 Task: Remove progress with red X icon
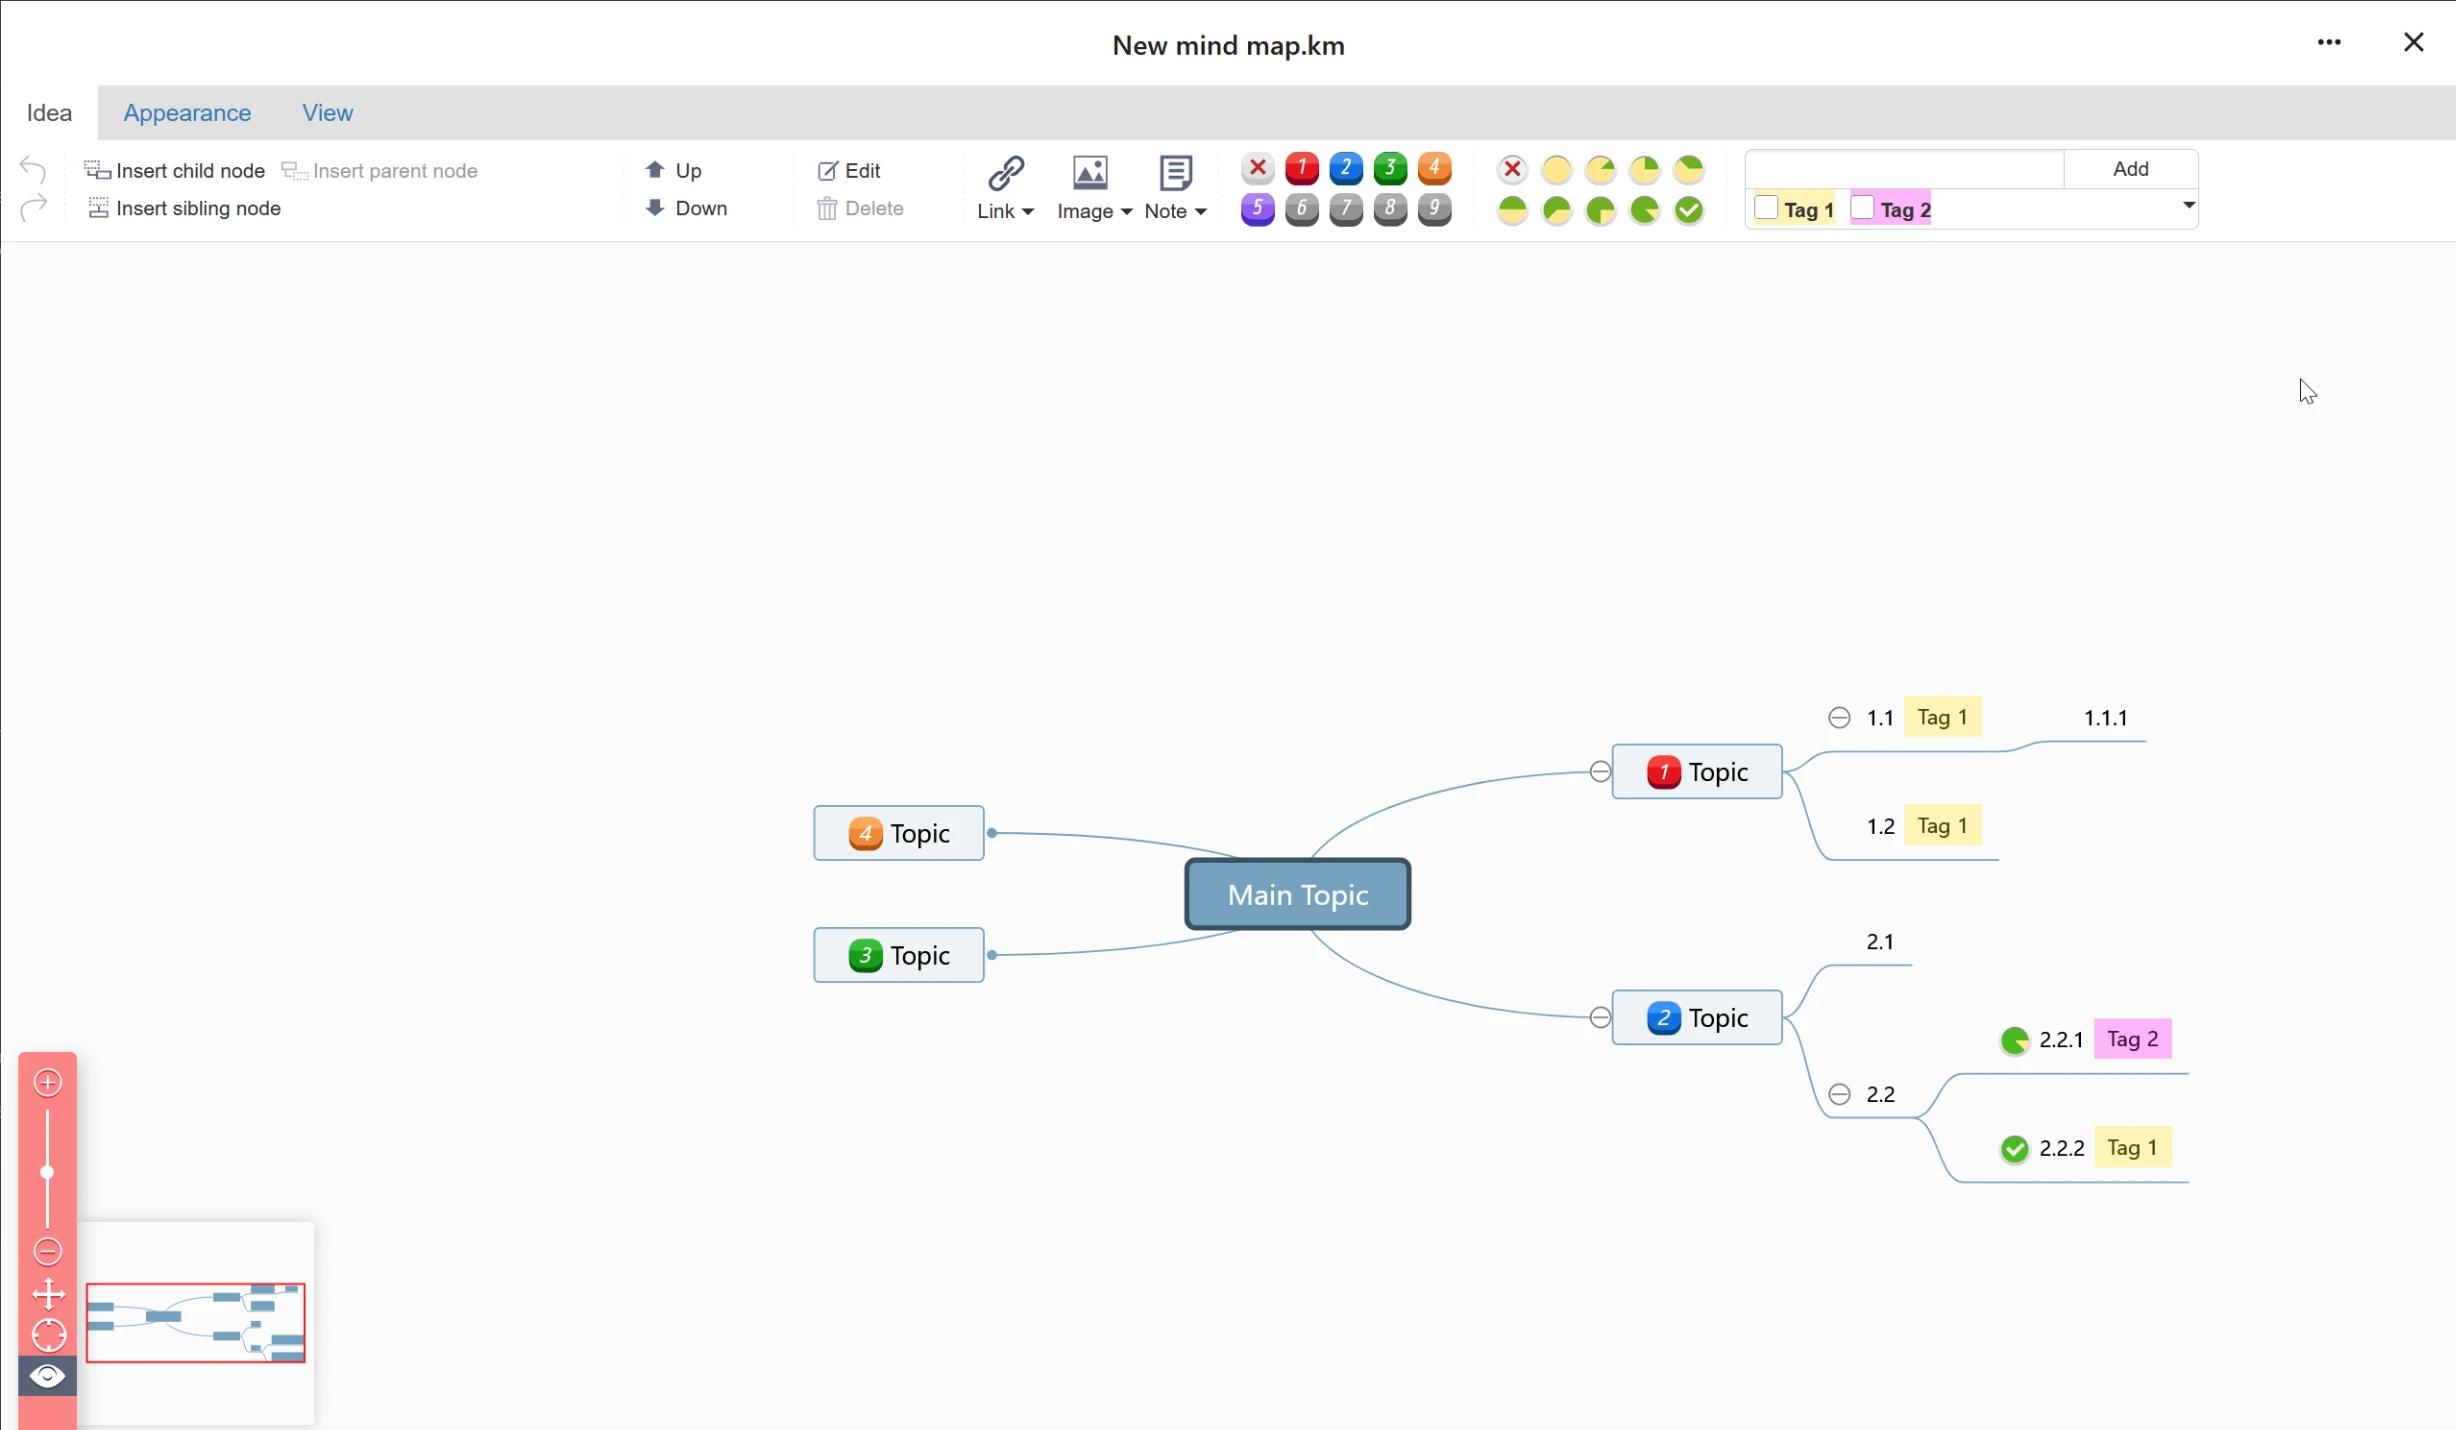(1513, 170)
